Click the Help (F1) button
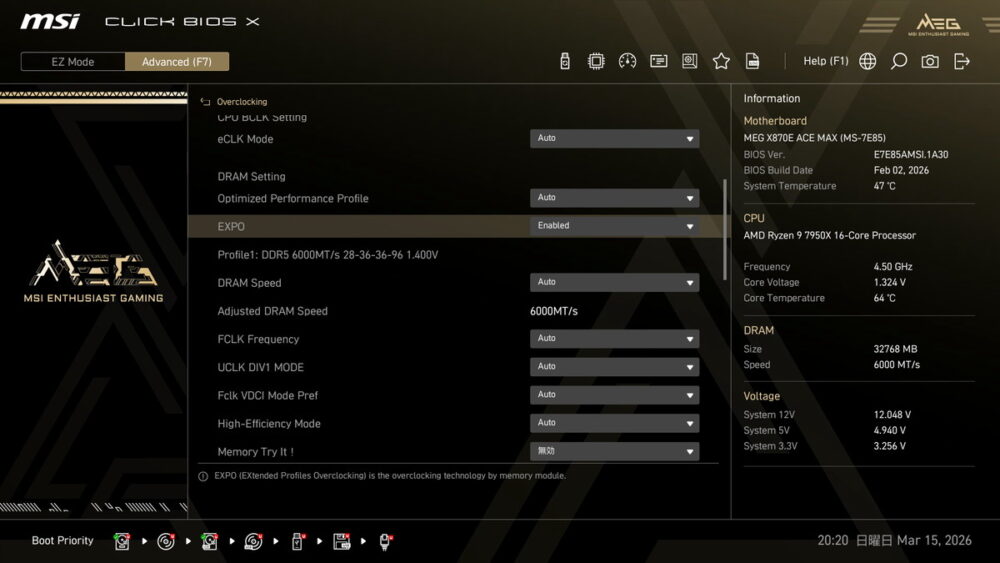This screenshot has height=563, width=1000. [825, 61]
